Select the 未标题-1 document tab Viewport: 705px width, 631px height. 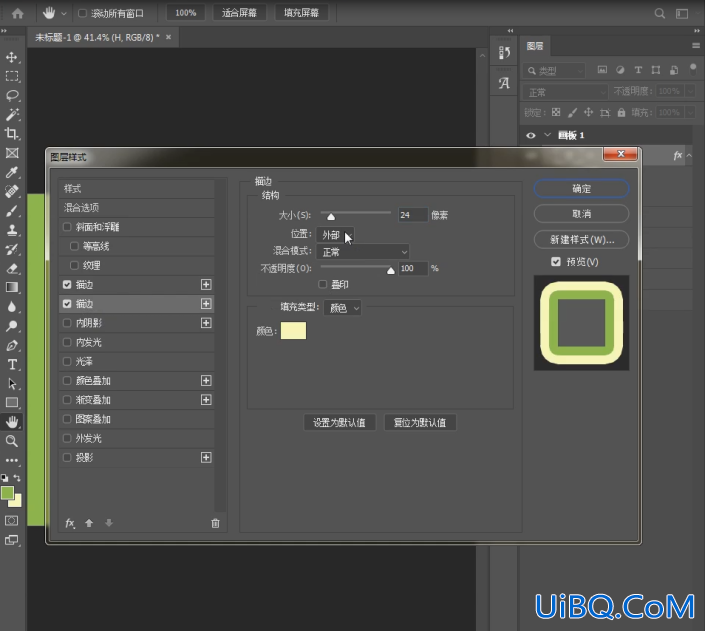(97, 37)
